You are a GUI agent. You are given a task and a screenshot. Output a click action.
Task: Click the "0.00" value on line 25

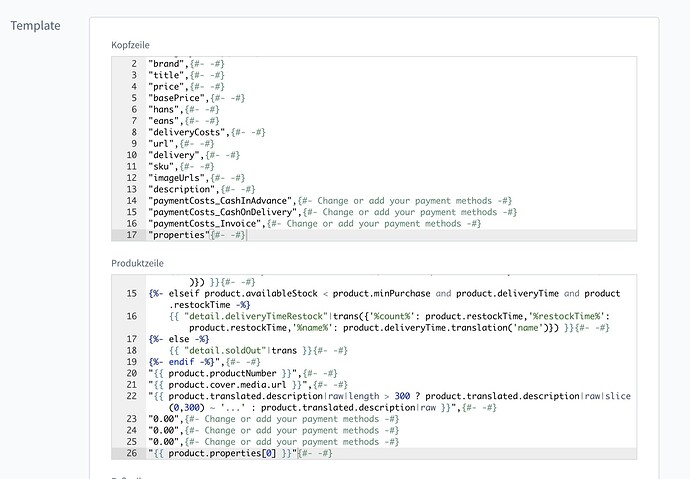pos(165,442)
